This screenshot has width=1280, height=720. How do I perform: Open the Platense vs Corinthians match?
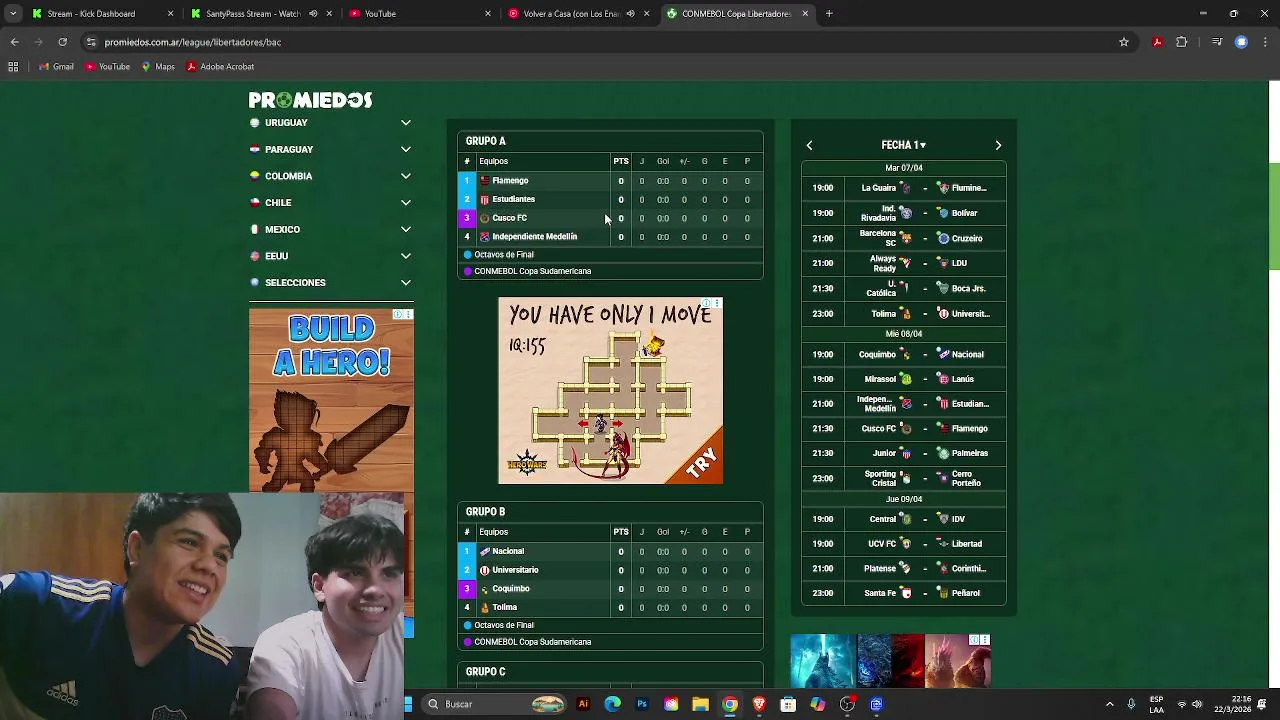coord(903,568)
